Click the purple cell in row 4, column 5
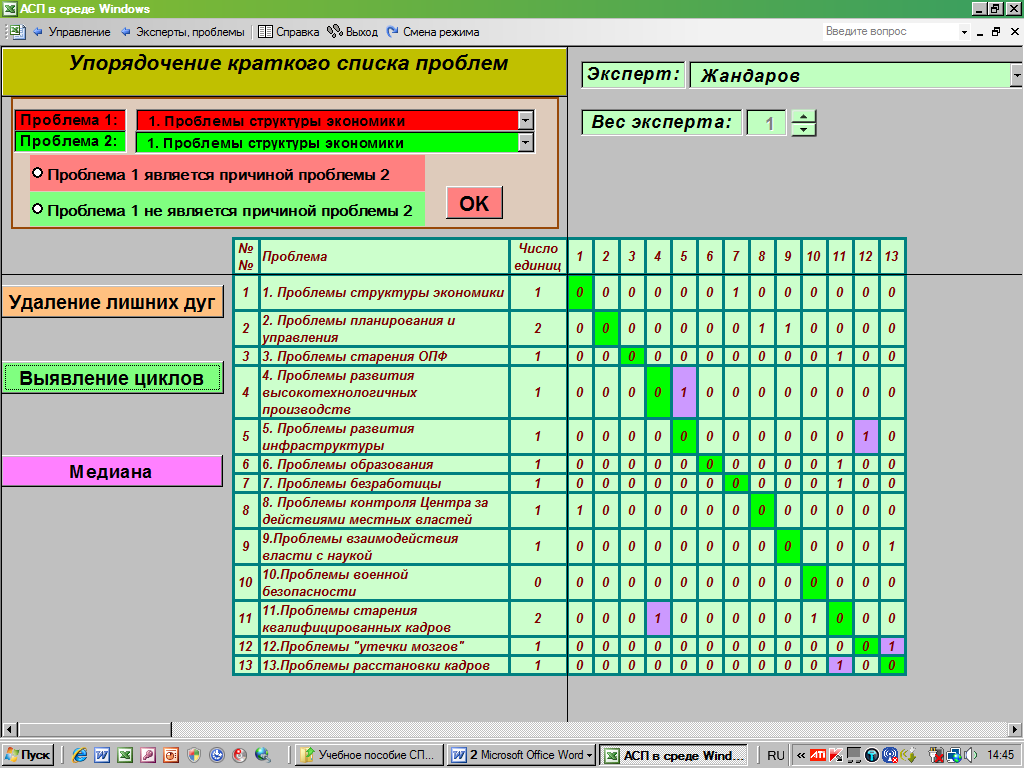The width and height of the screenshot is (1024, 768). point(684,392)
